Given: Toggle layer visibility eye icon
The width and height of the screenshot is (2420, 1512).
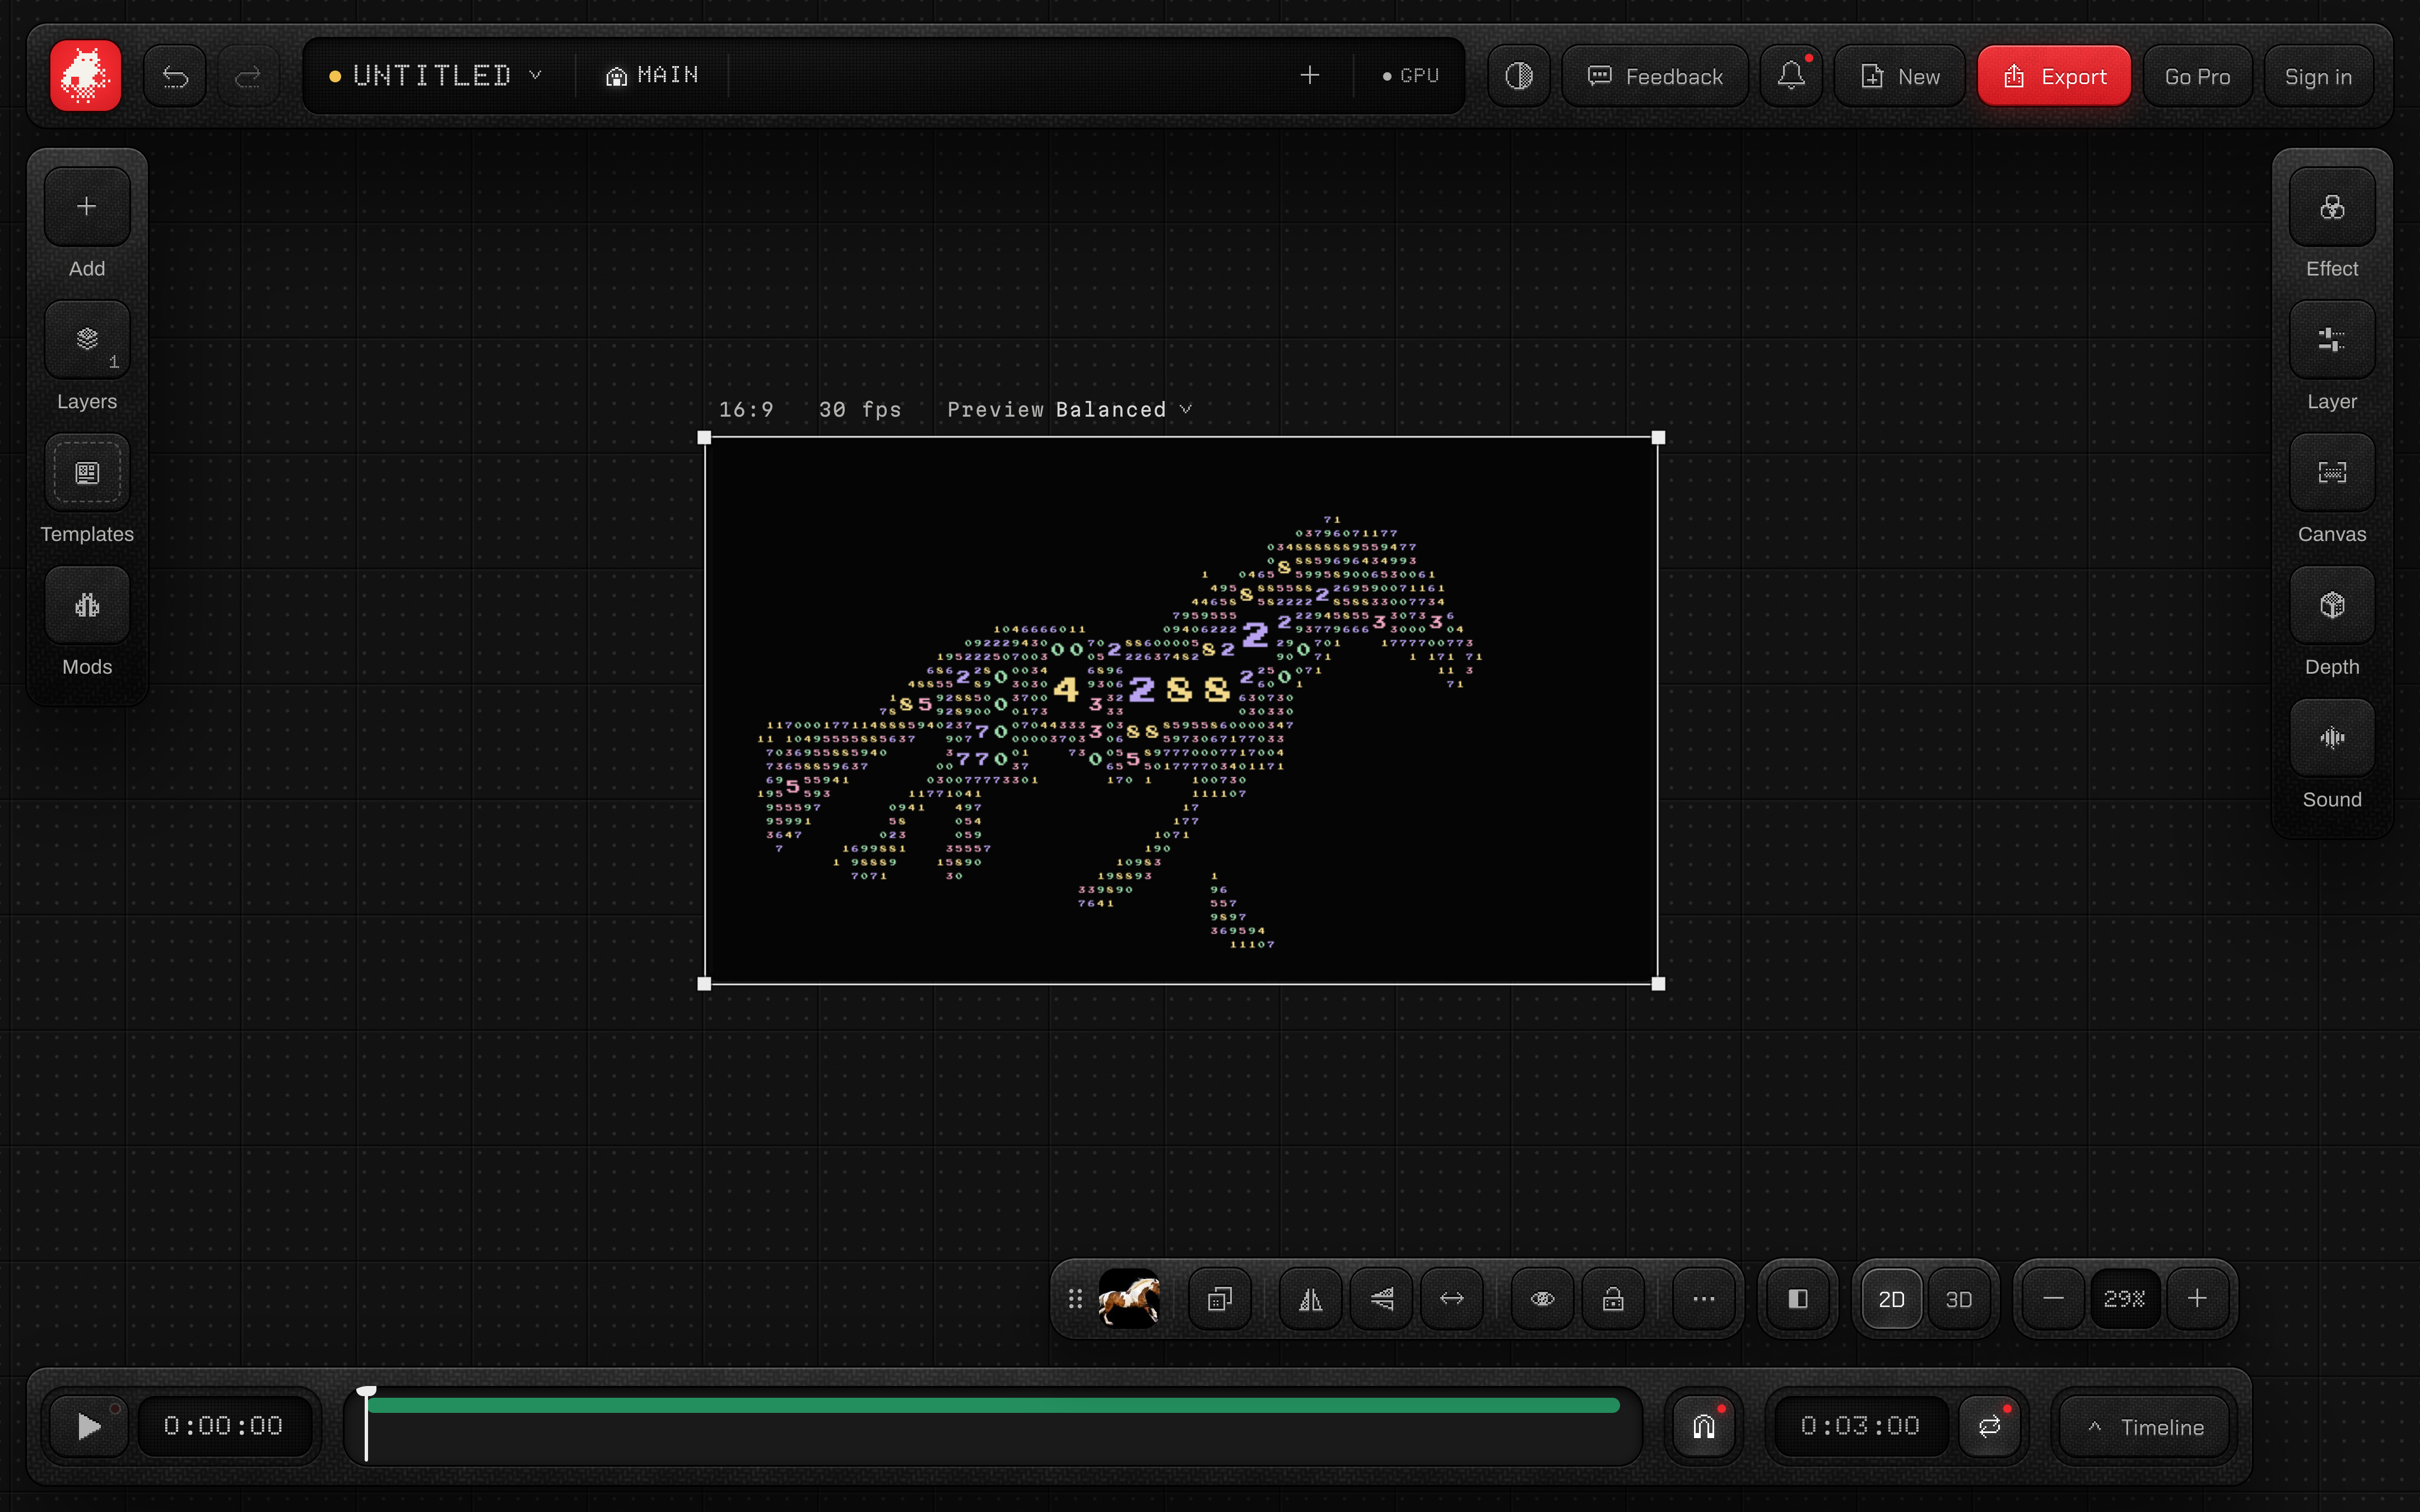Looking at the screenshot, I should point(1543,1299).
